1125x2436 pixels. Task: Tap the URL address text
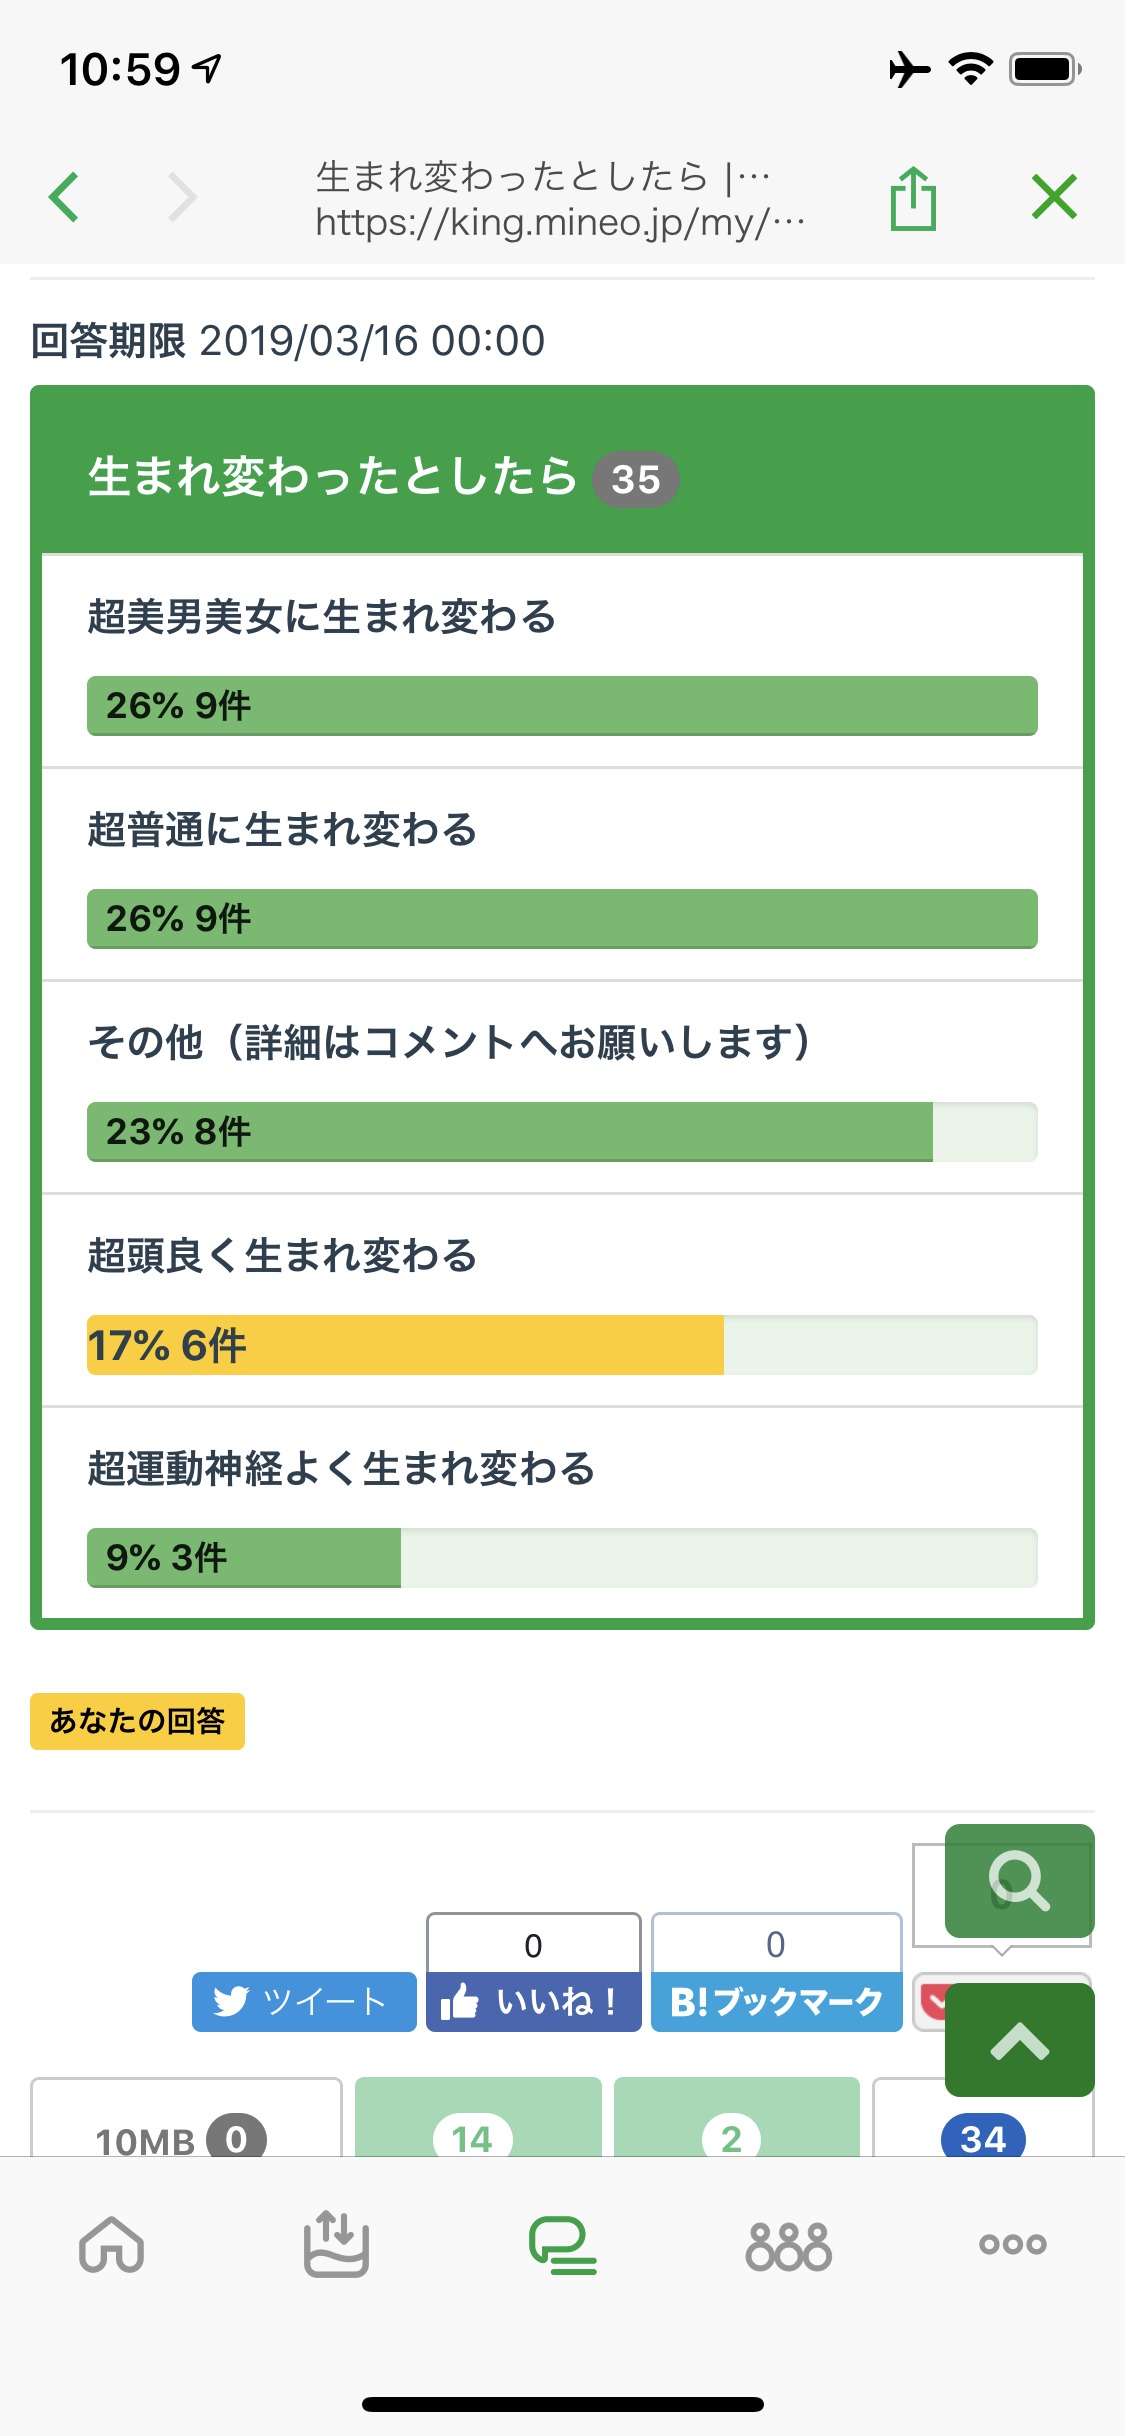coord(560,222)
